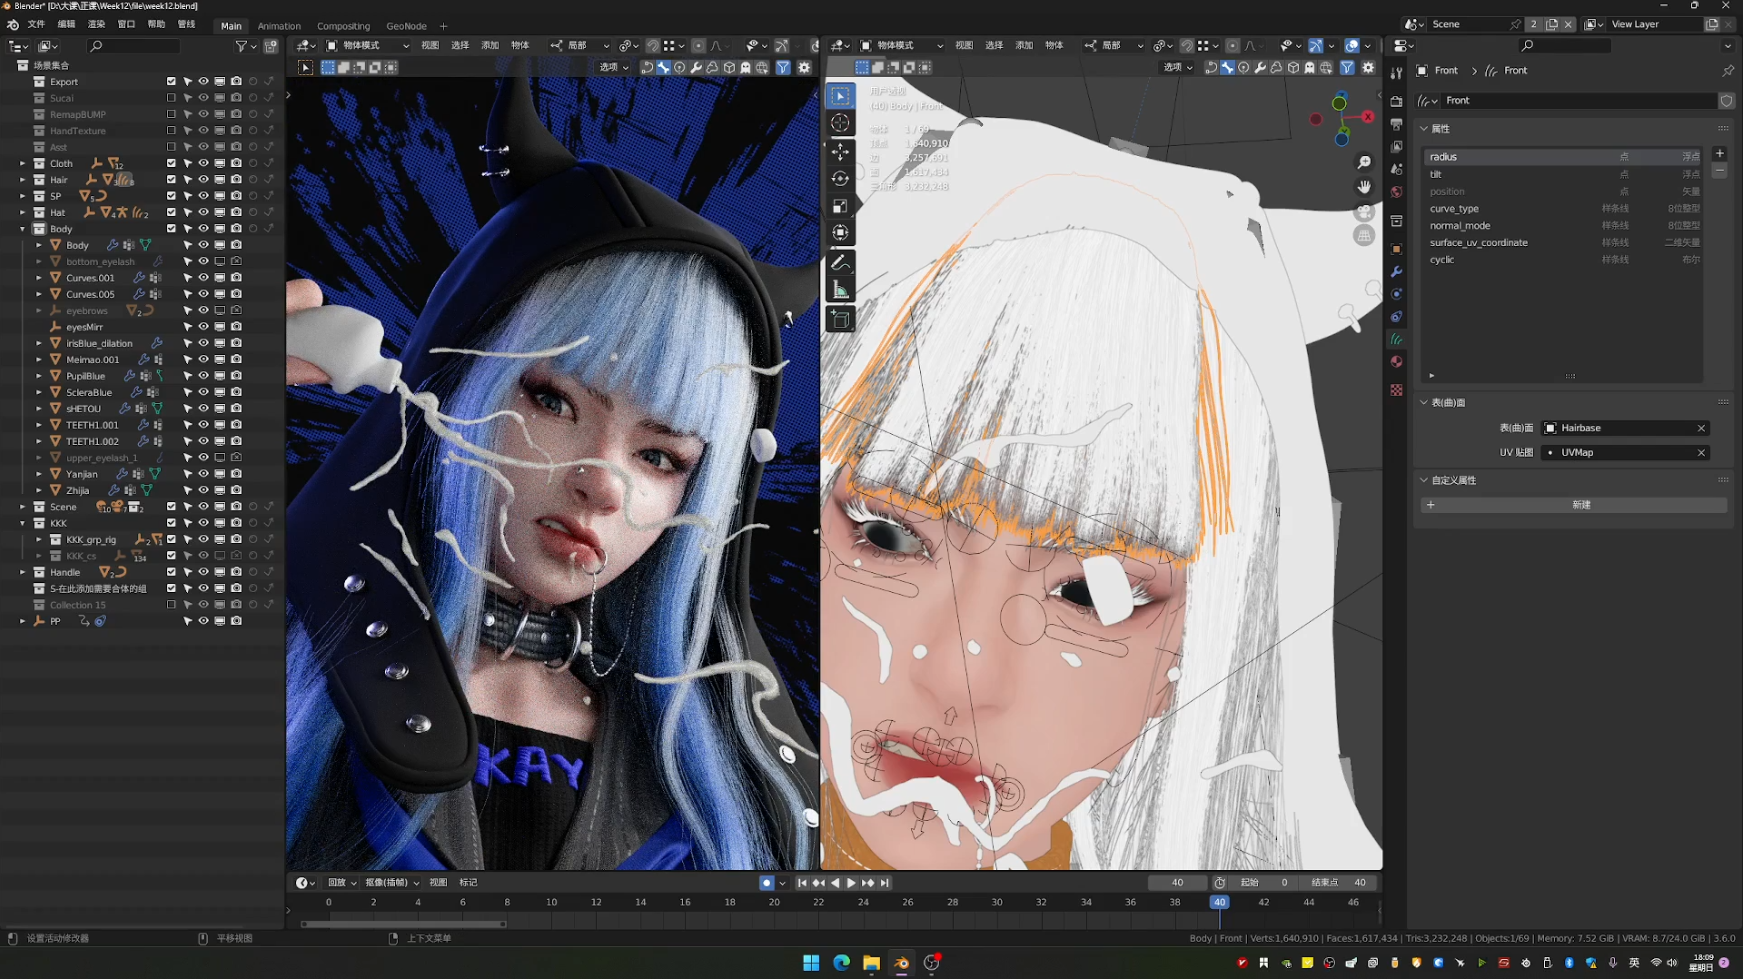Image resolution: width=1743 pixels, height=979 pixels.
Task: Collapse the Body collection in the outliner
Action: click(22, 228)
